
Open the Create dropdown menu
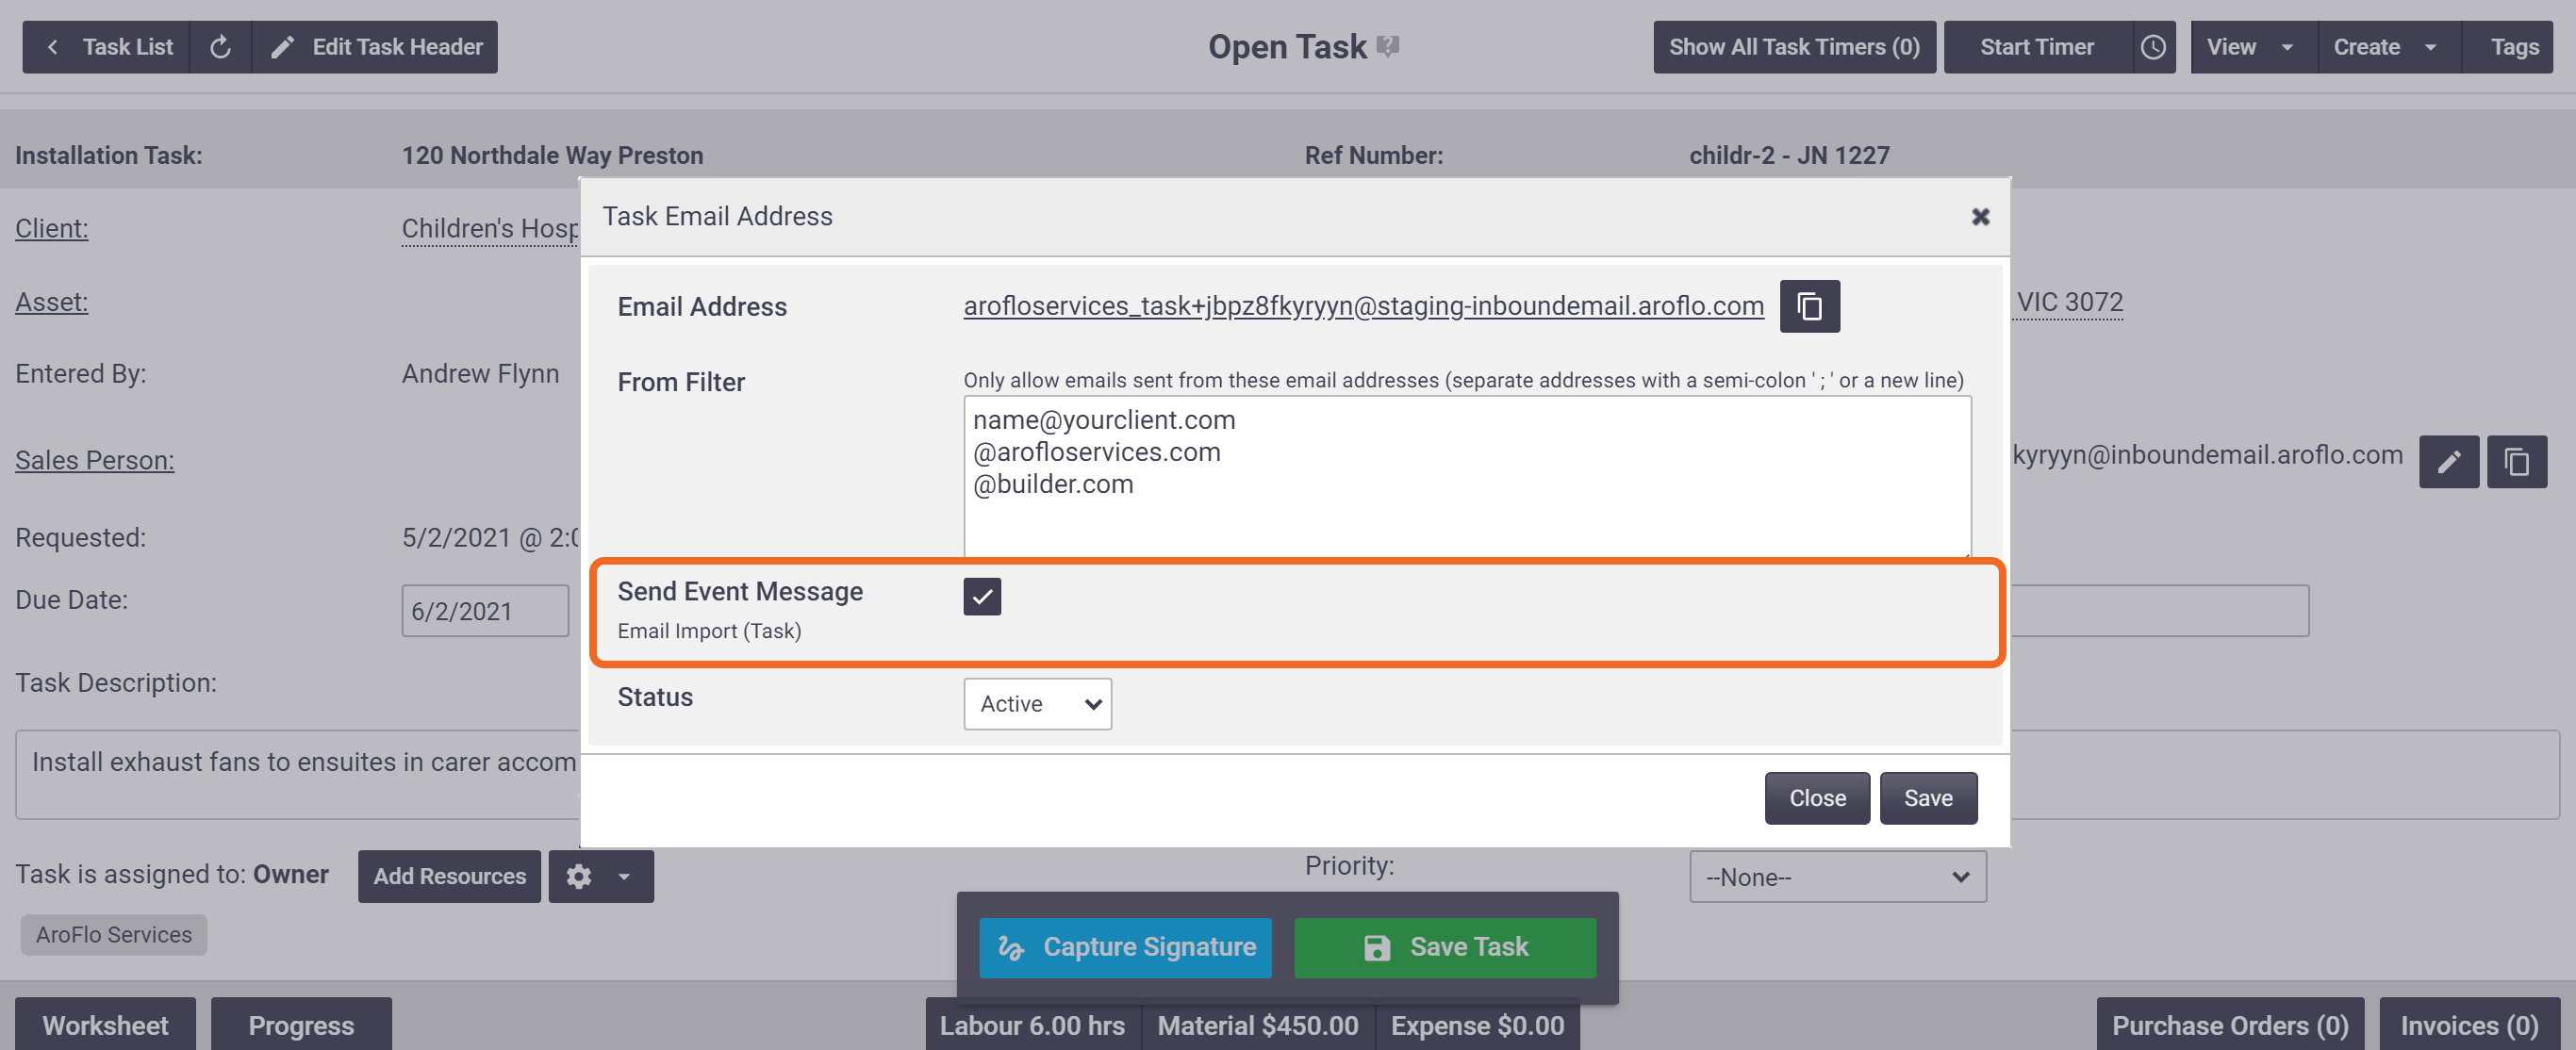(x=2388, y=47)
